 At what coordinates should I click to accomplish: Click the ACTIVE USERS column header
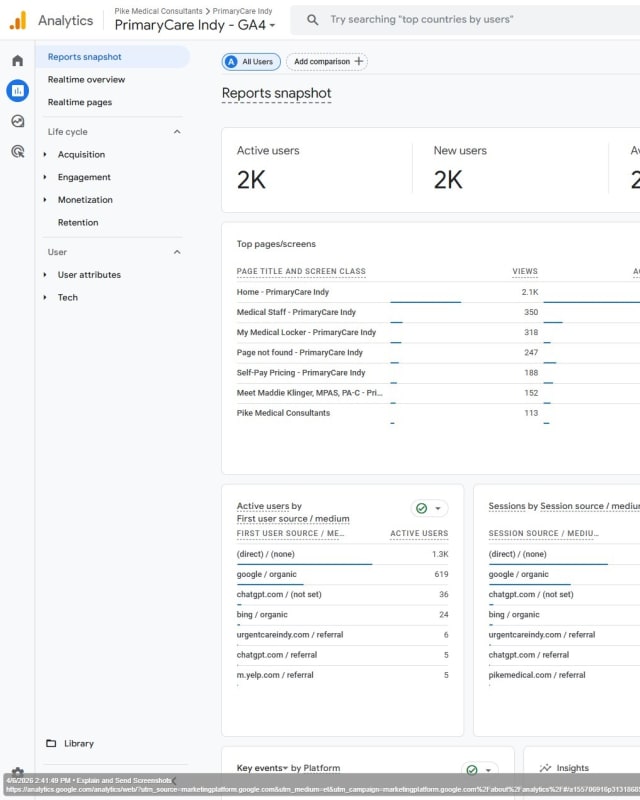[419, 533]
